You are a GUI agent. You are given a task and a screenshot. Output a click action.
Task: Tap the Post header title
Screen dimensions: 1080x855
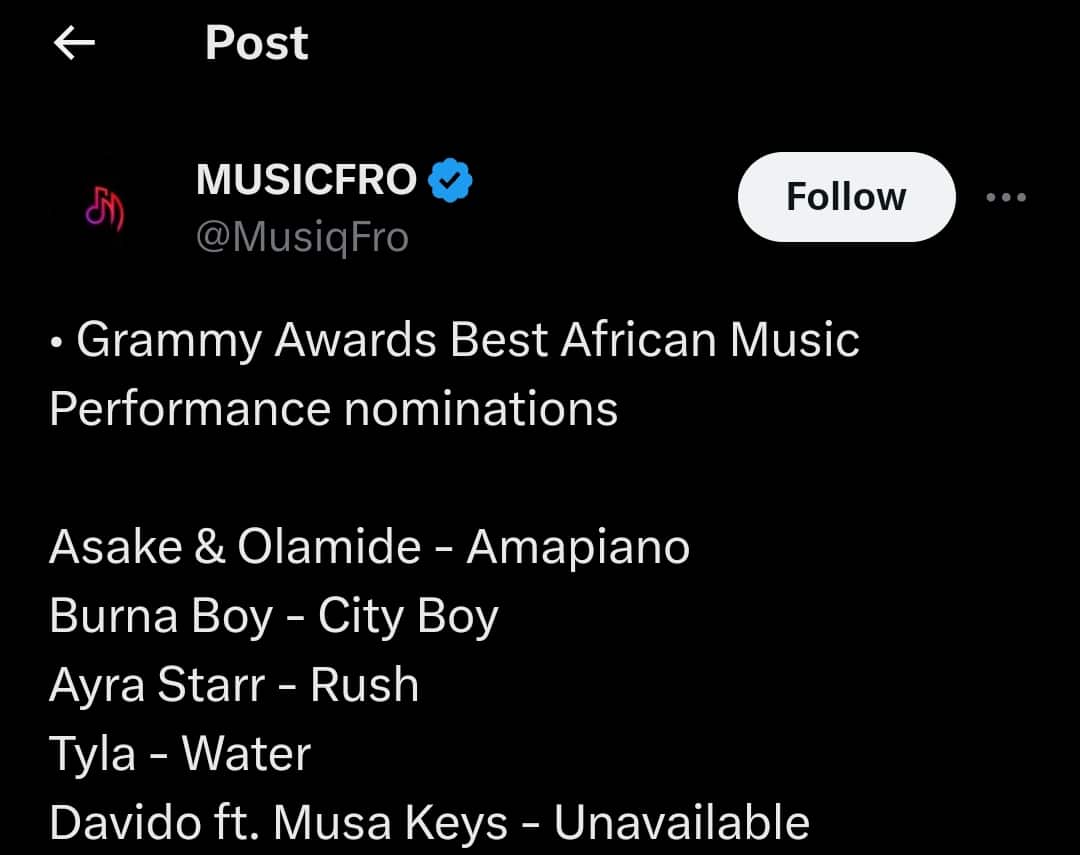click(257, 43)
